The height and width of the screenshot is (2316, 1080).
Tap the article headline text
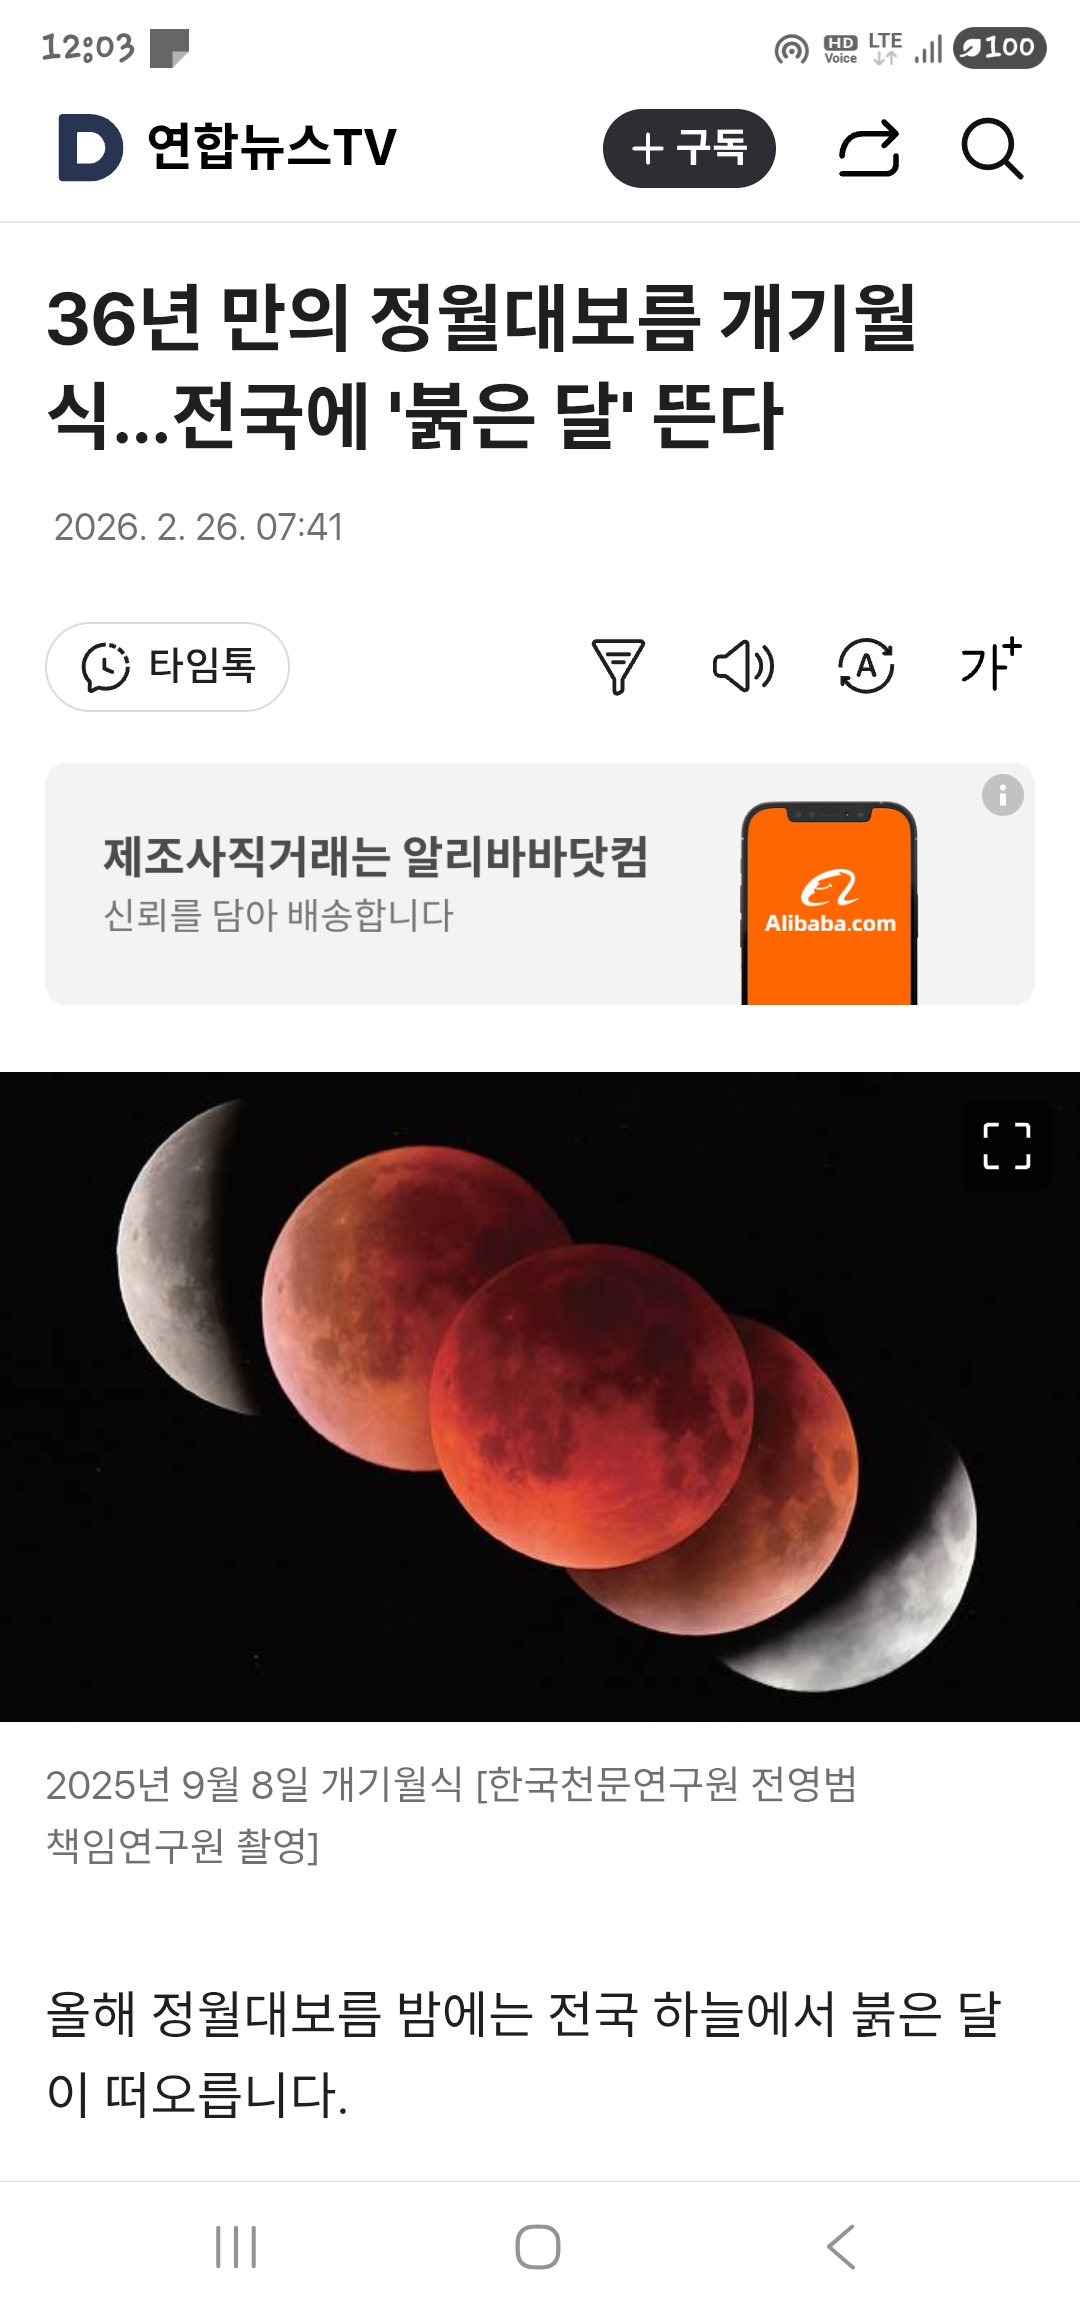482,366
